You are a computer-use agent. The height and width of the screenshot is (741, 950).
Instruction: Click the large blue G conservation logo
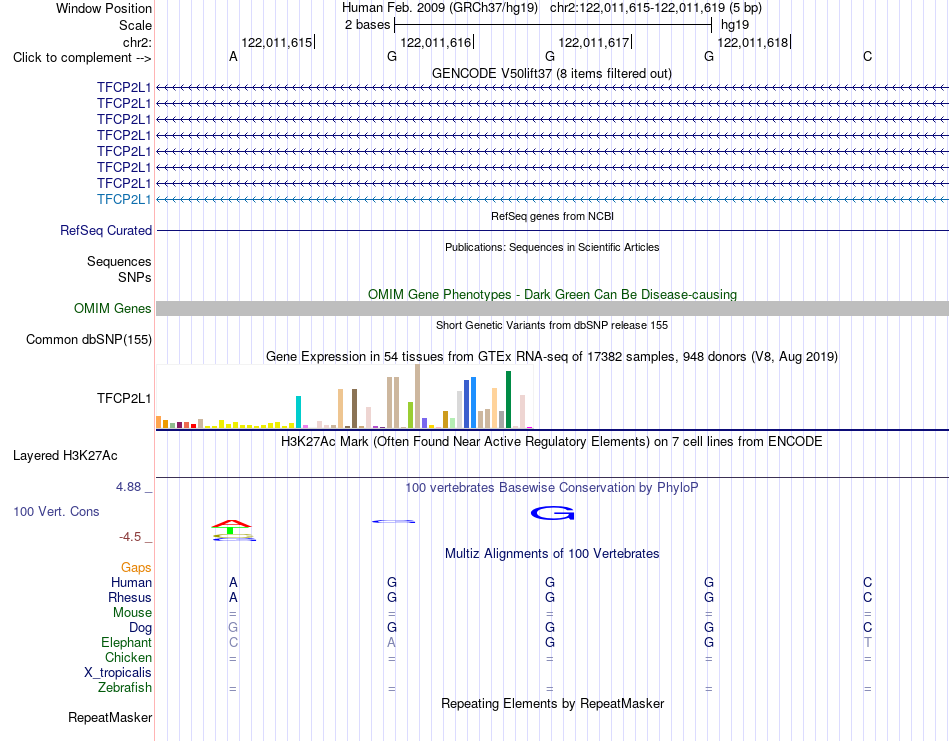553,513
